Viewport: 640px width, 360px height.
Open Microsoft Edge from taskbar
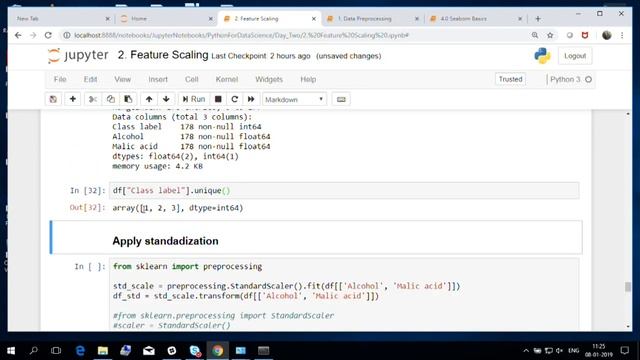click(x=80, y=351)
